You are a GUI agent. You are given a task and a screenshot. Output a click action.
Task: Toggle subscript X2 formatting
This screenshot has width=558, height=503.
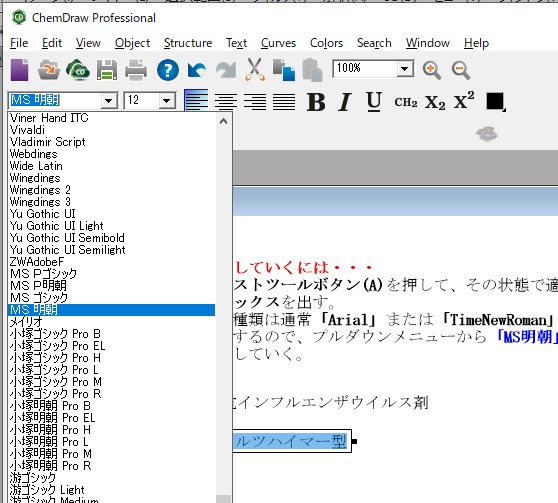click(435, 103)
